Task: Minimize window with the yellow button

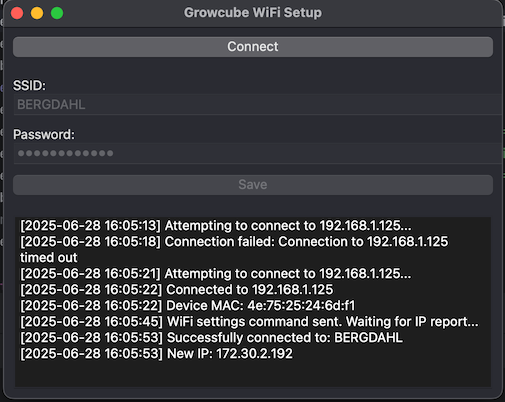Action: (x=37, y=13)
